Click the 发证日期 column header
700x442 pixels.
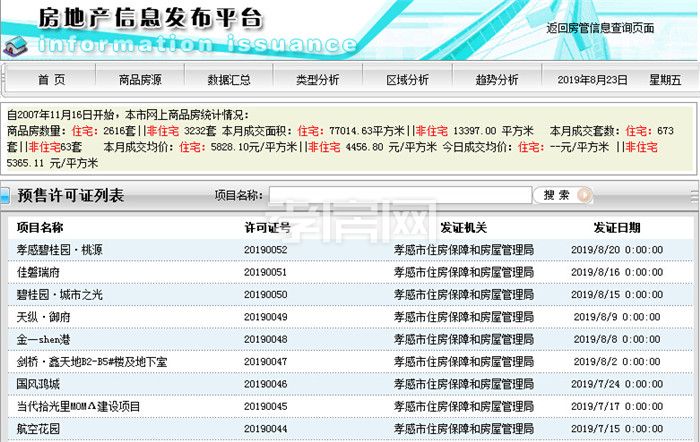pos(617,228)
